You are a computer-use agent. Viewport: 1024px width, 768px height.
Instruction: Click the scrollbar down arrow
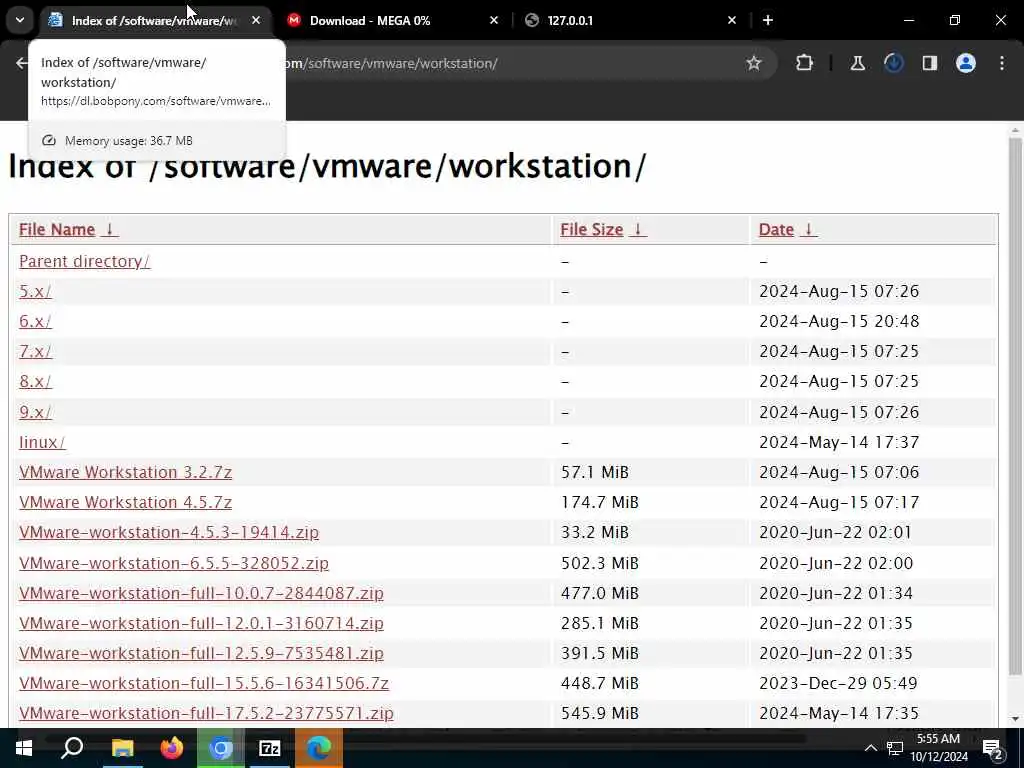tap(1015, 719)
